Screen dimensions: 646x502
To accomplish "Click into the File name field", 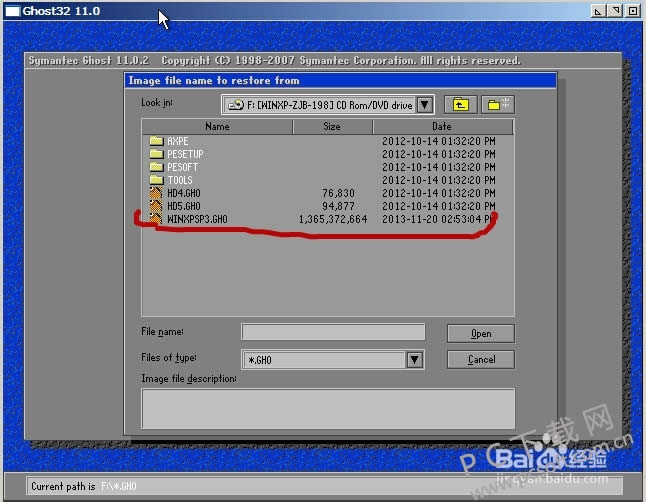I will point(333,332).
